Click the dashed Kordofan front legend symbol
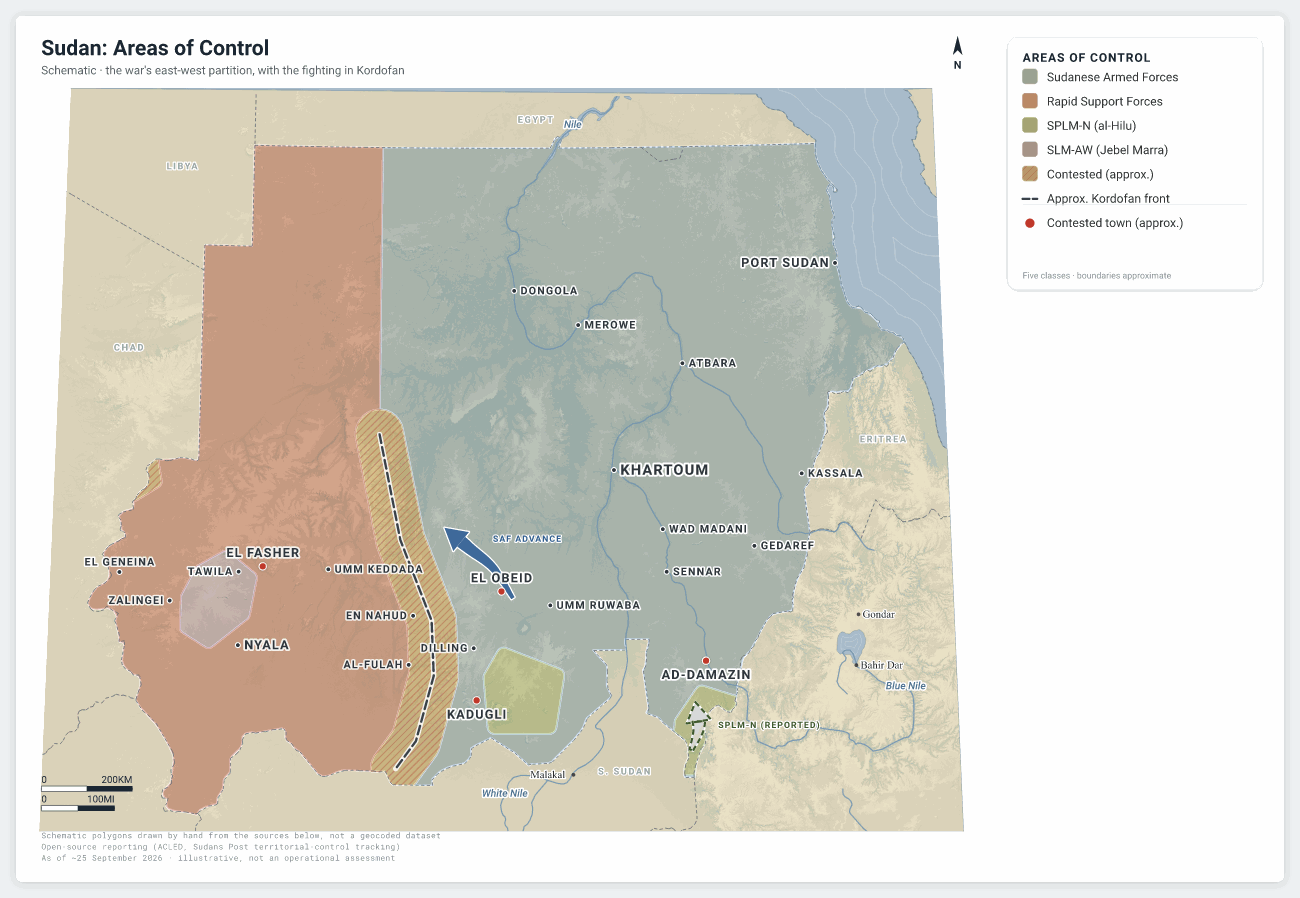 pos(1030,199)
